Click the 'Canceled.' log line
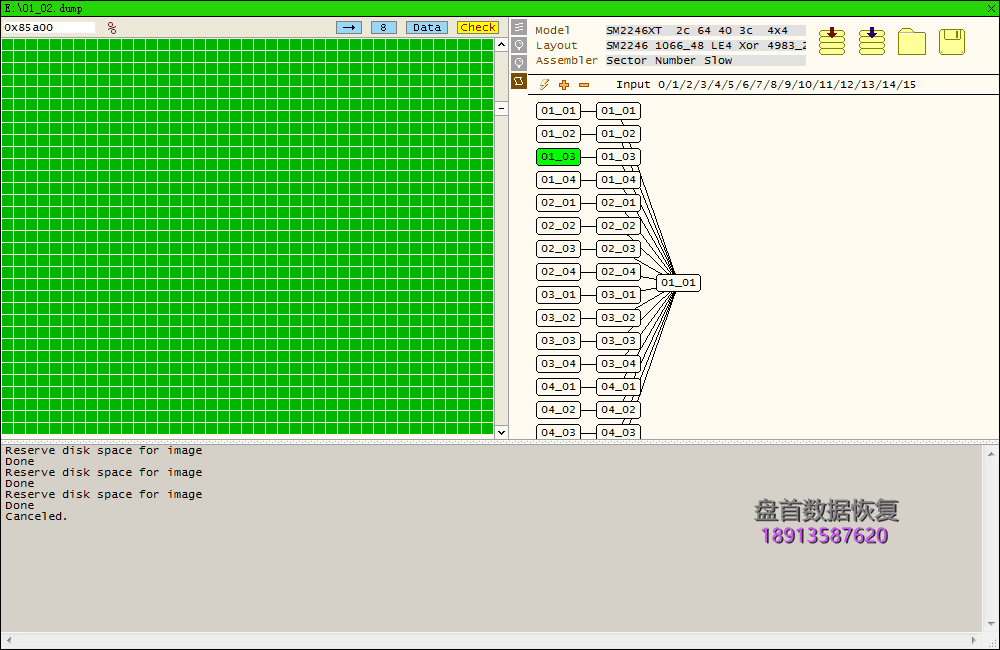1000x650 pixels. (x=36, y=516)
